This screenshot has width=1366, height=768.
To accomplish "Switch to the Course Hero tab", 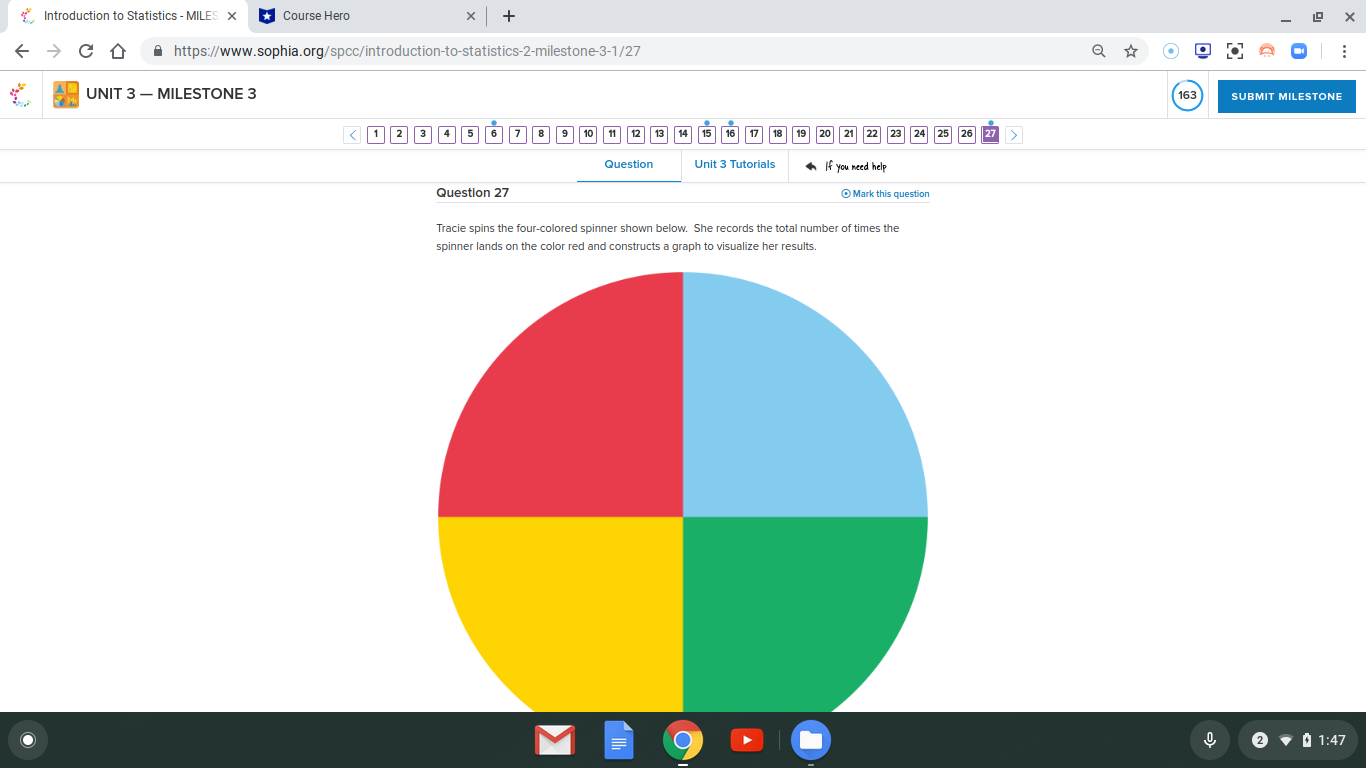I will [365, 16].
